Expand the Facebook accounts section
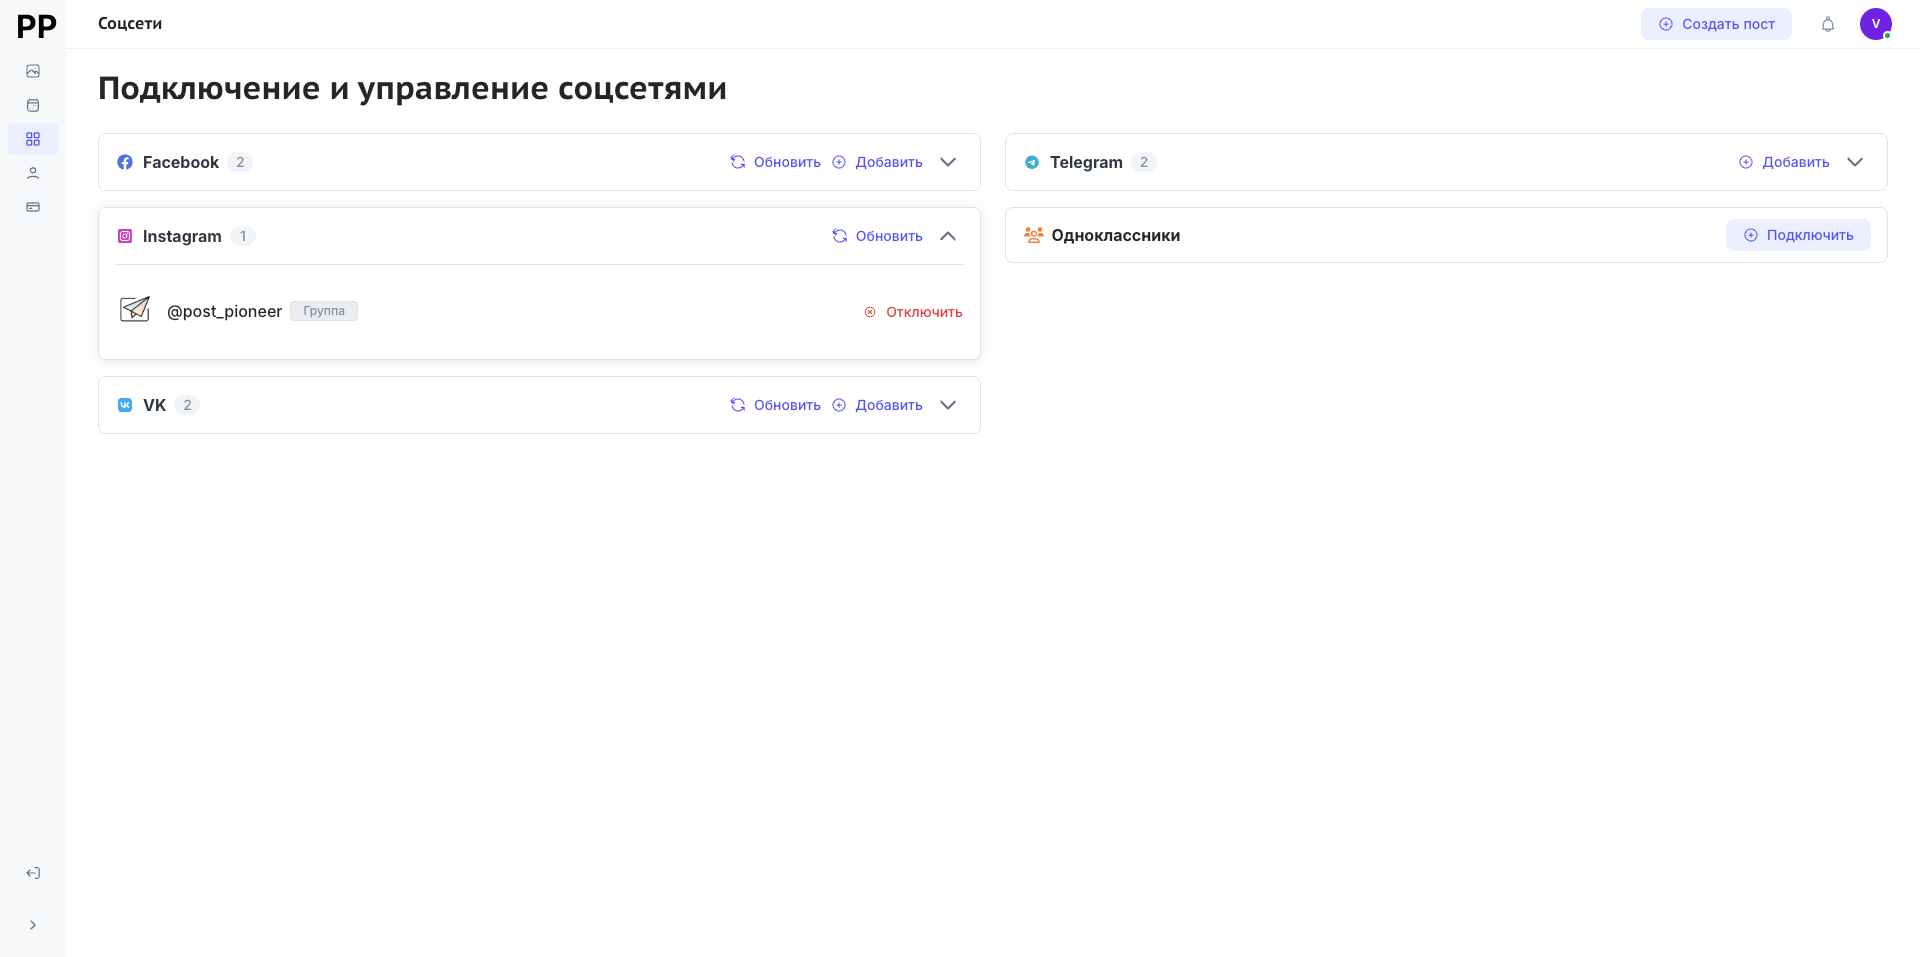Viewport: 1920px width, 957px height. tap(948, 162)
